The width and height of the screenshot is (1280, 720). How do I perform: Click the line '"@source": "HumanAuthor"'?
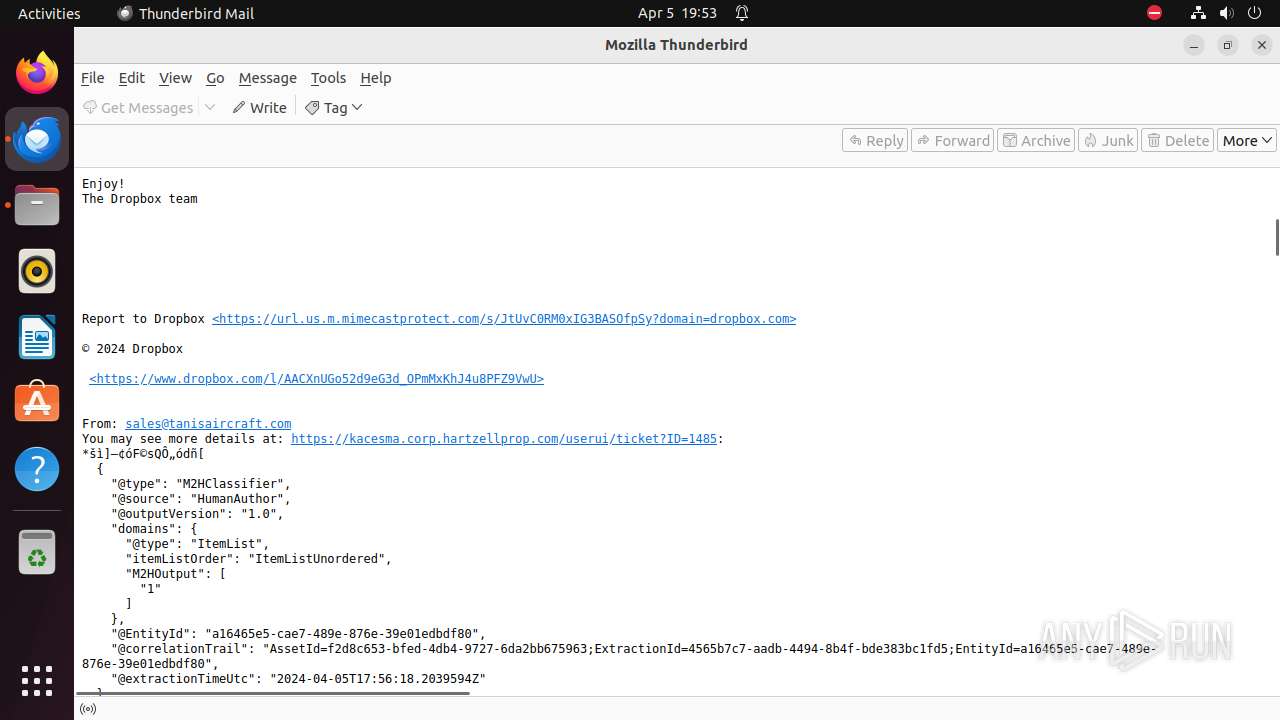(x=201, y=499)
